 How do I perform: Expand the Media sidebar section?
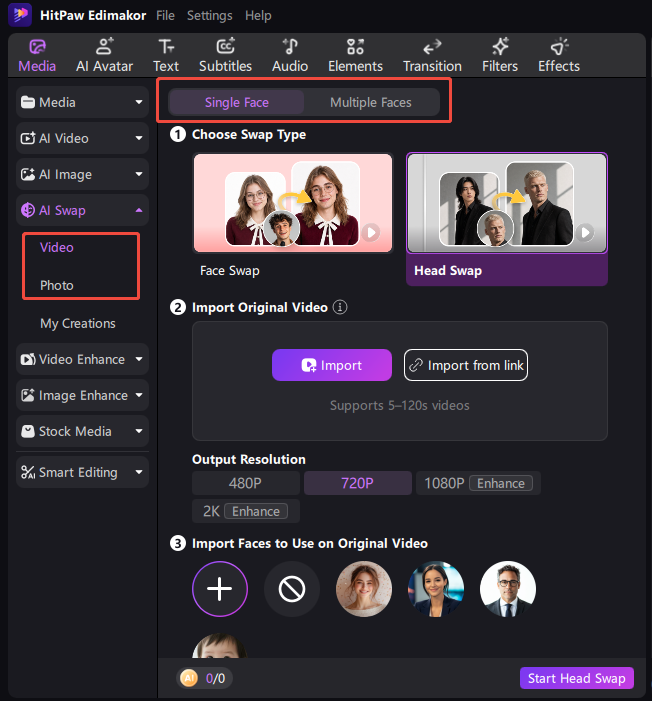point(82,102)
